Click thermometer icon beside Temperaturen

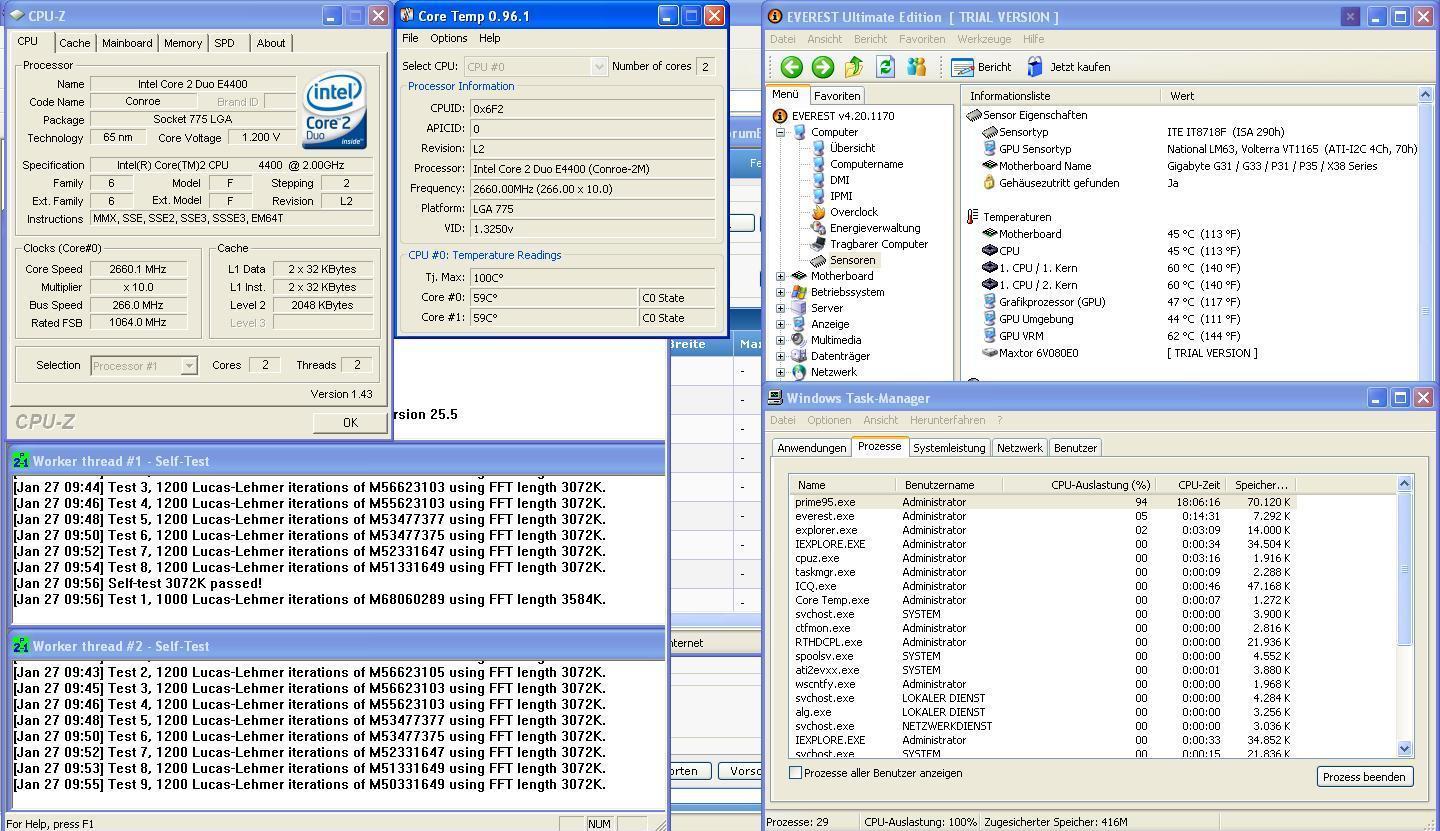[x=972, y=217]
